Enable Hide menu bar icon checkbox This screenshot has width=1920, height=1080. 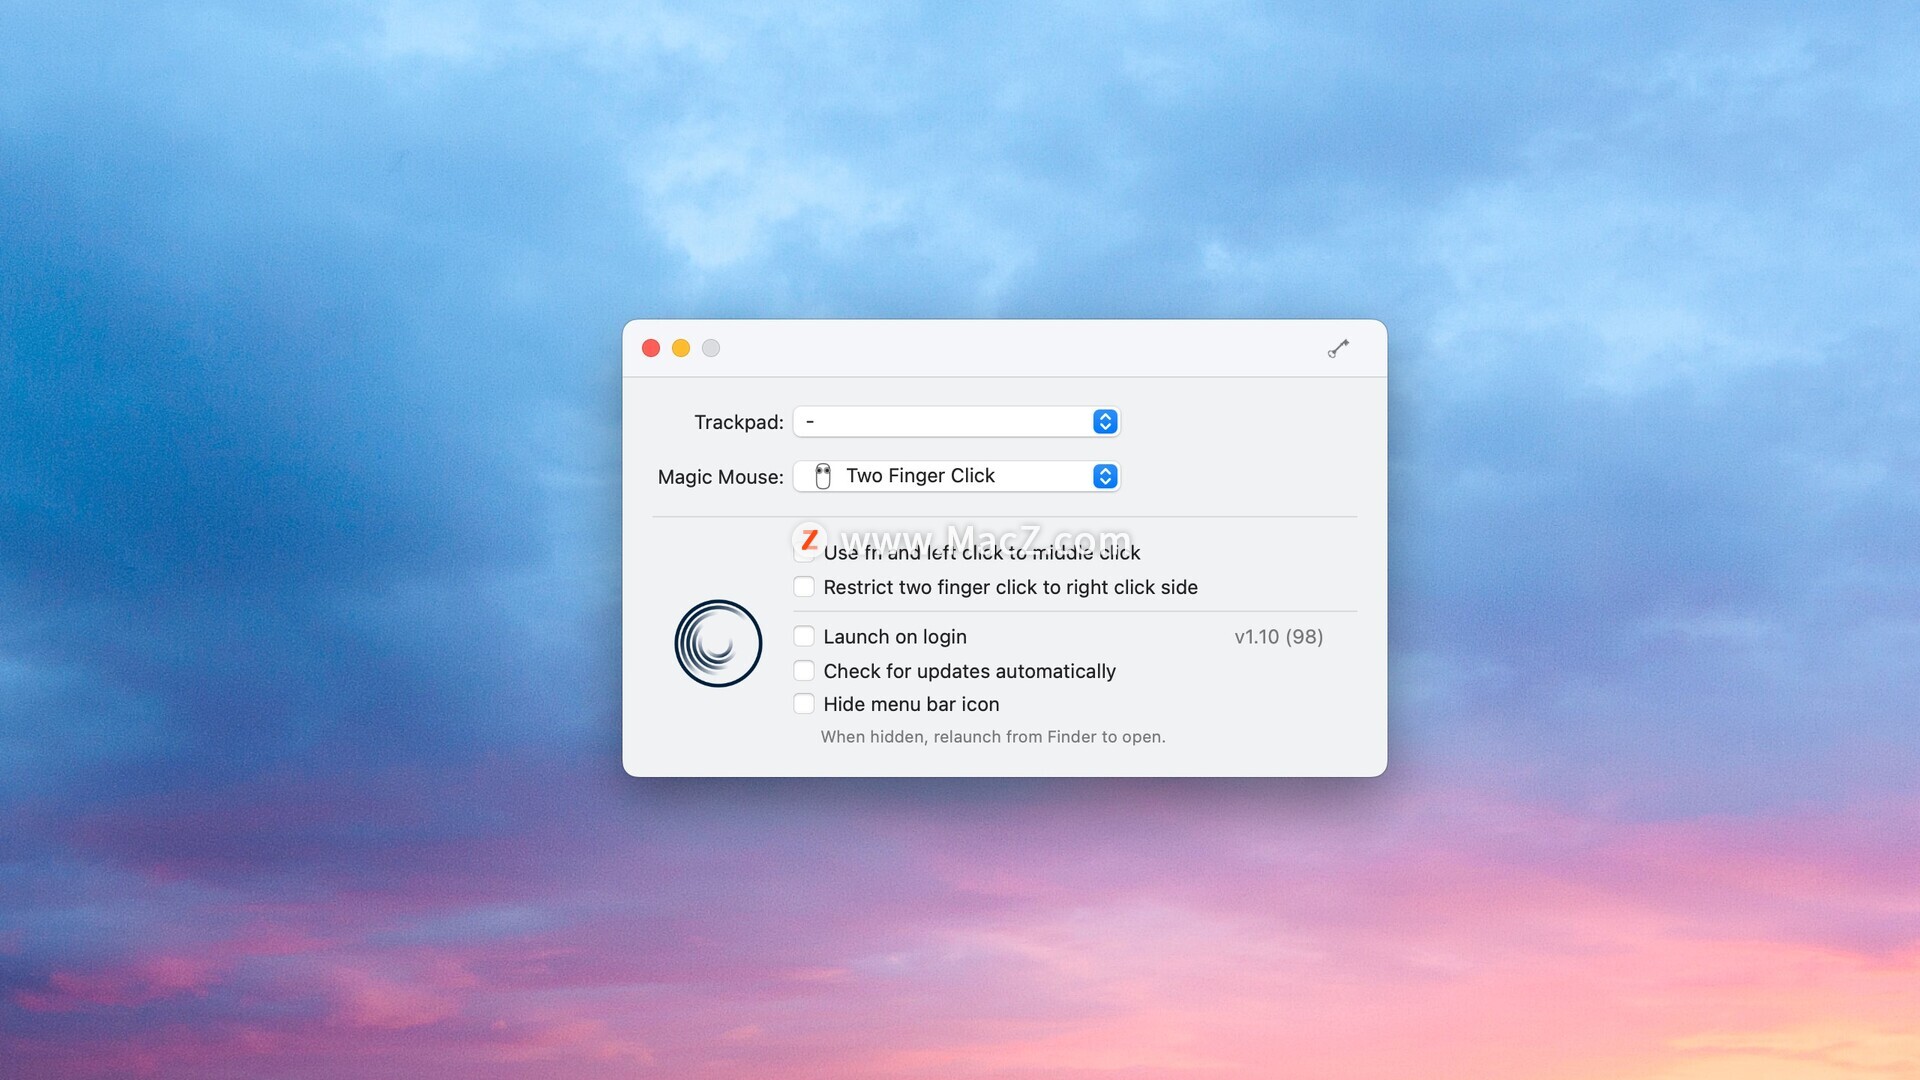click(x=804, y=704)
